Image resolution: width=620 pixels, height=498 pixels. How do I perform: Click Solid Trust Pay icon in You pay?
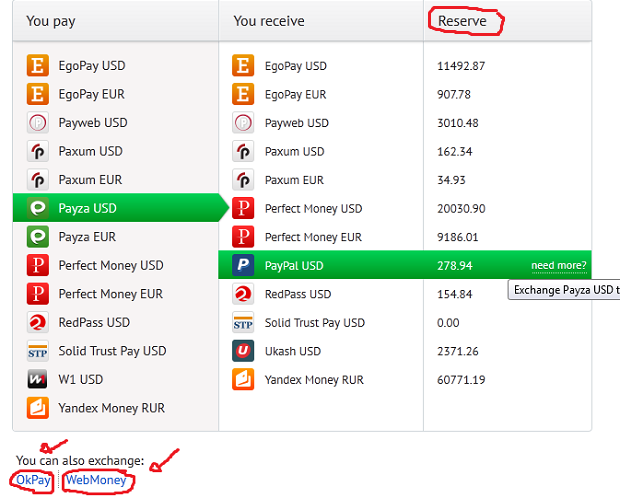38,351
